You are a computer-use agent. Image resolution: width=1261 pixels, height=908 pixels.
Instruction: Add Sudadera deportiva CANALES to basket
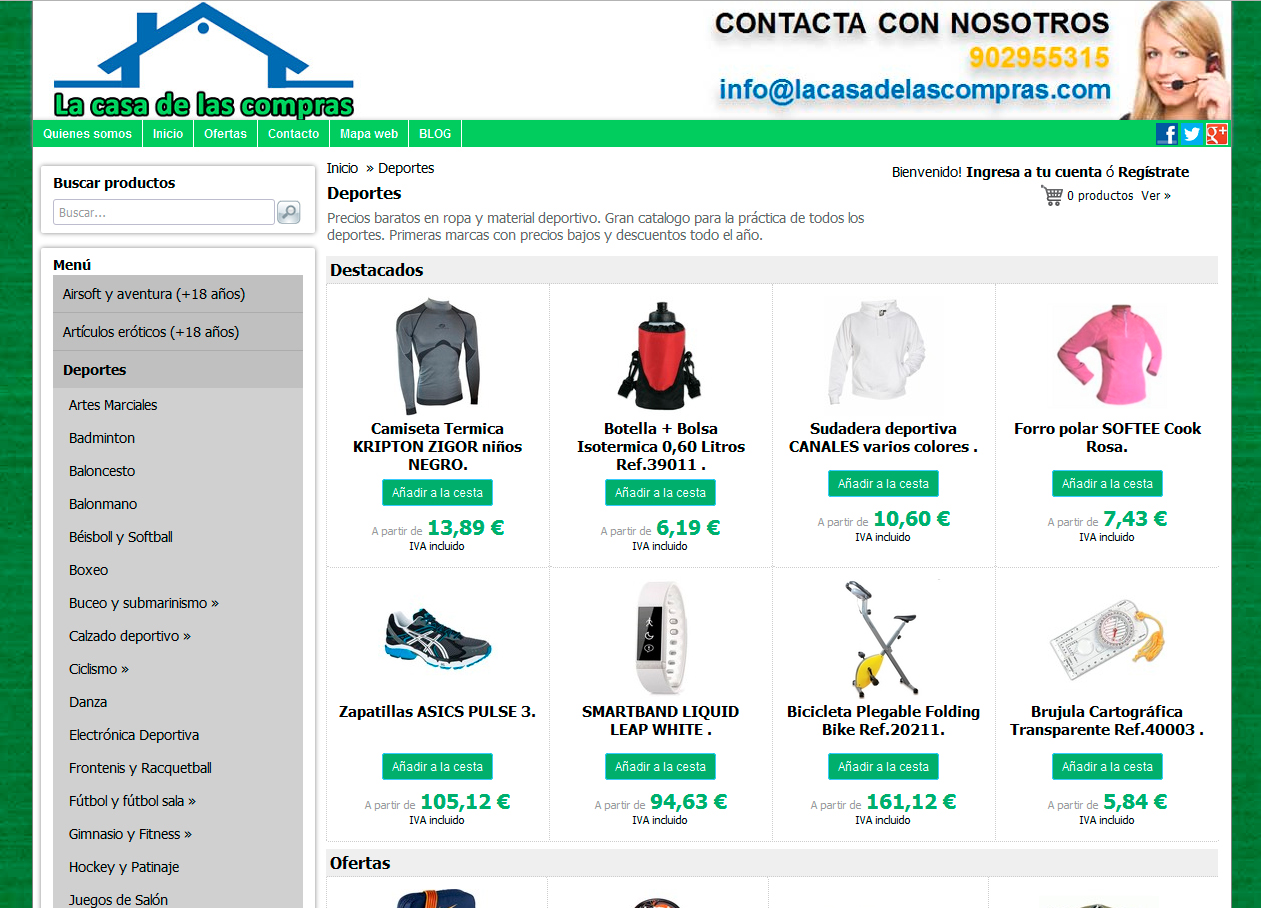point(883,484)
